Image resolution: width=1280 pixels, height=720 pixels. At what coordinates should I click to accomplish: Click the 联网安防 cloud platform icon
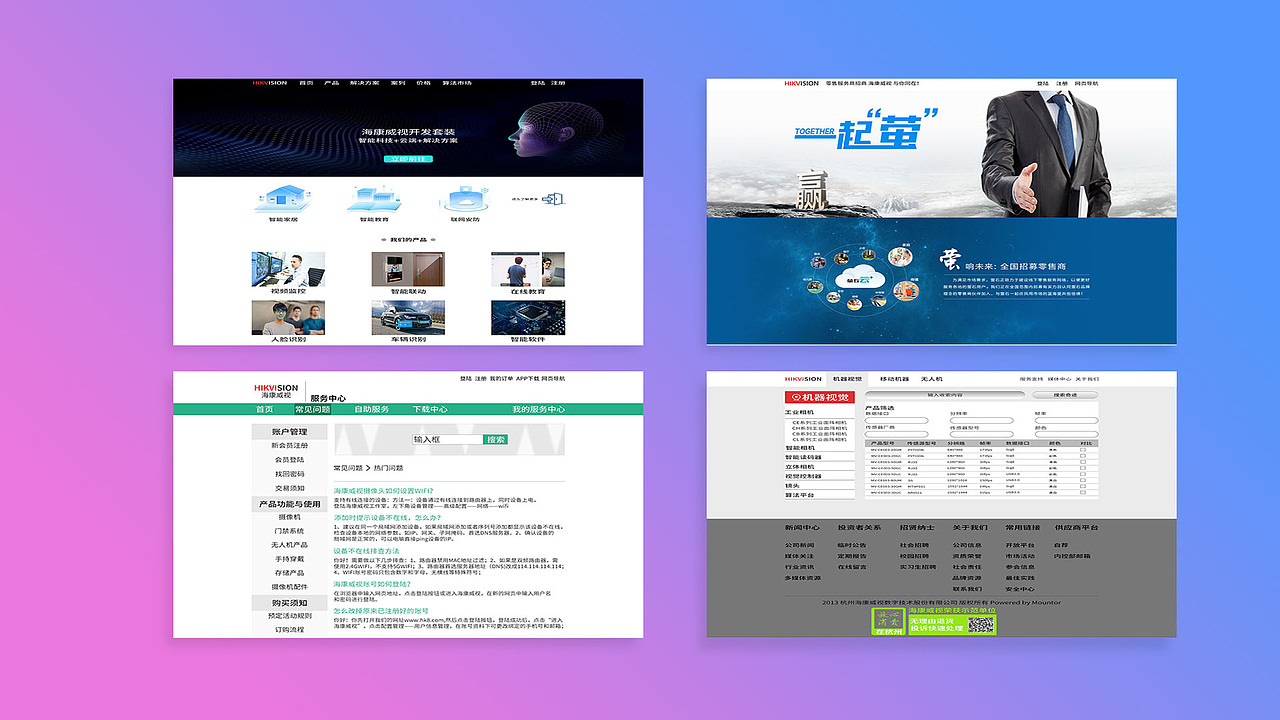465,199
